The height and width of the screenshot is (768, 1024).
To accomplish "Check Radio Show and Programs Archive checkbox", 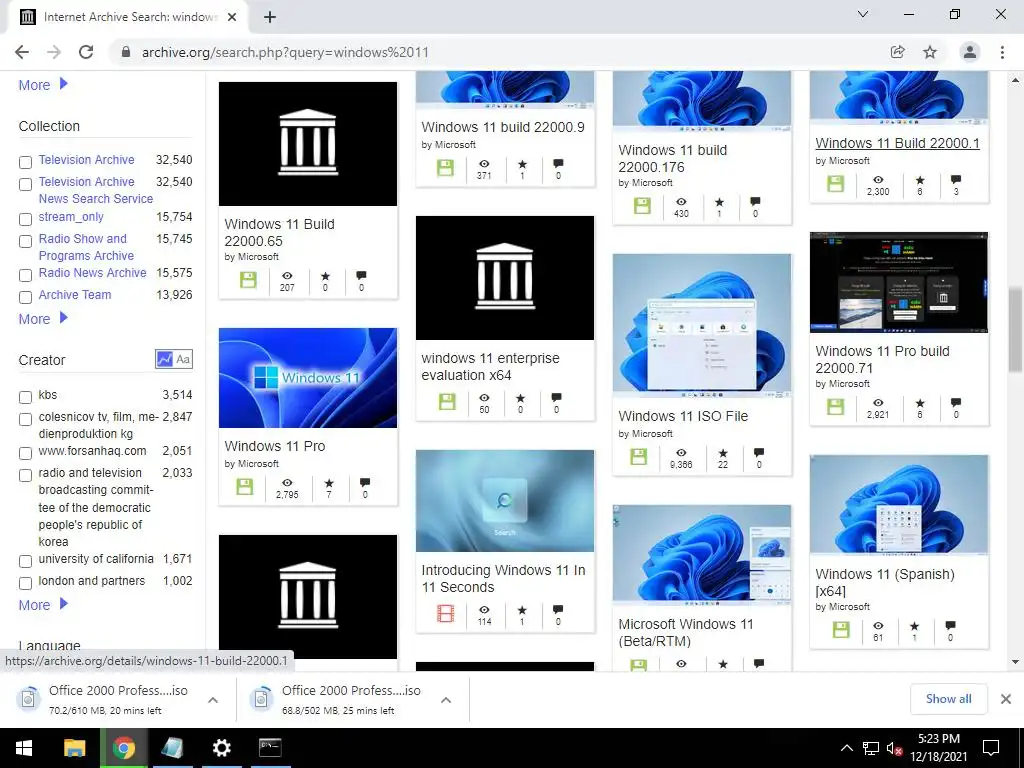I will pyautogui.click(x=25, y=241).
